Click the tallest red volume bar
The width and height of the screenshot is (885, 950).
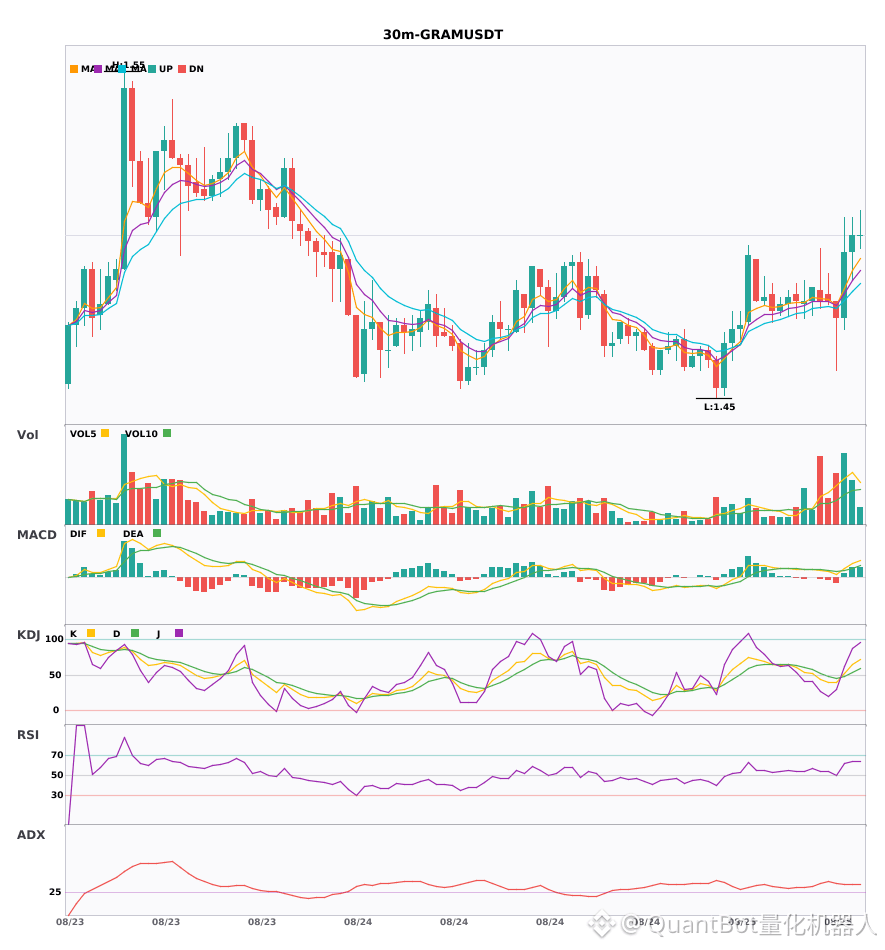tap(820, 490)
